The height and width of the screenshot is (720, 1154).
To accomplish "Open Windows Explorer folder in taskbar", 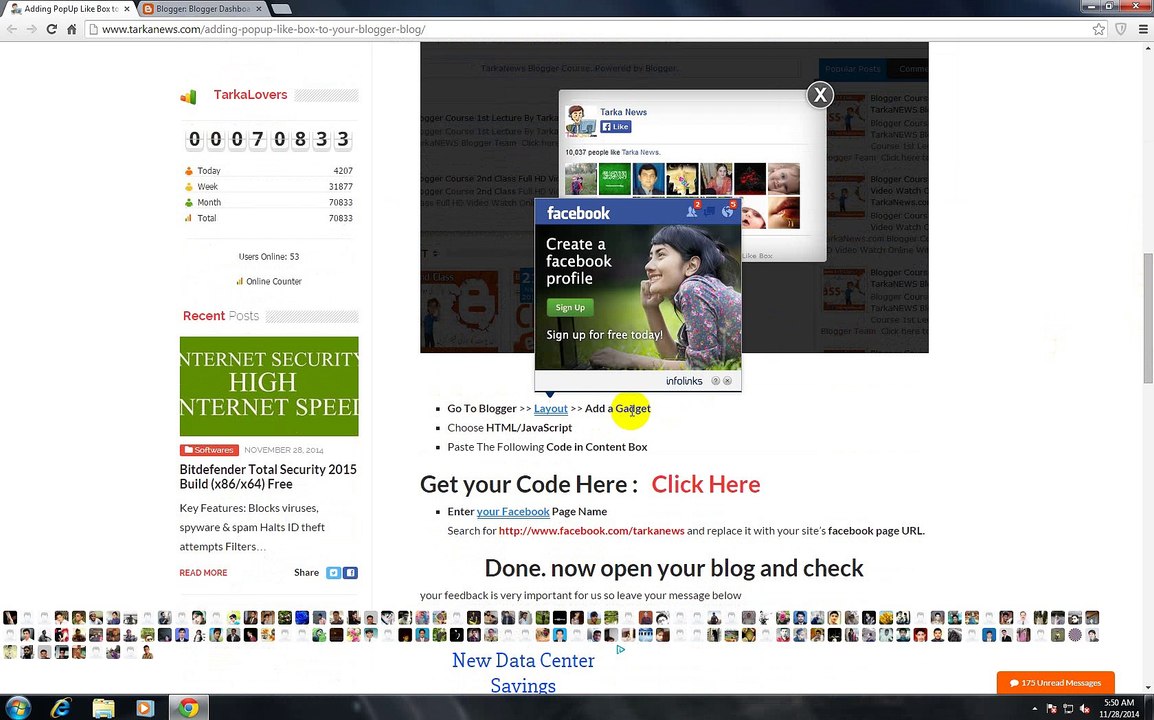I will pyautogui.click(x=103, y=707).
